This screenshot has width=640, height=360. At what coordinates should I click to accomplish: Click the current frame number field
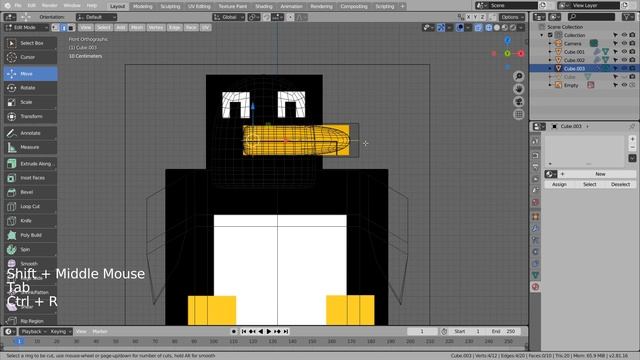pos(422,331)
